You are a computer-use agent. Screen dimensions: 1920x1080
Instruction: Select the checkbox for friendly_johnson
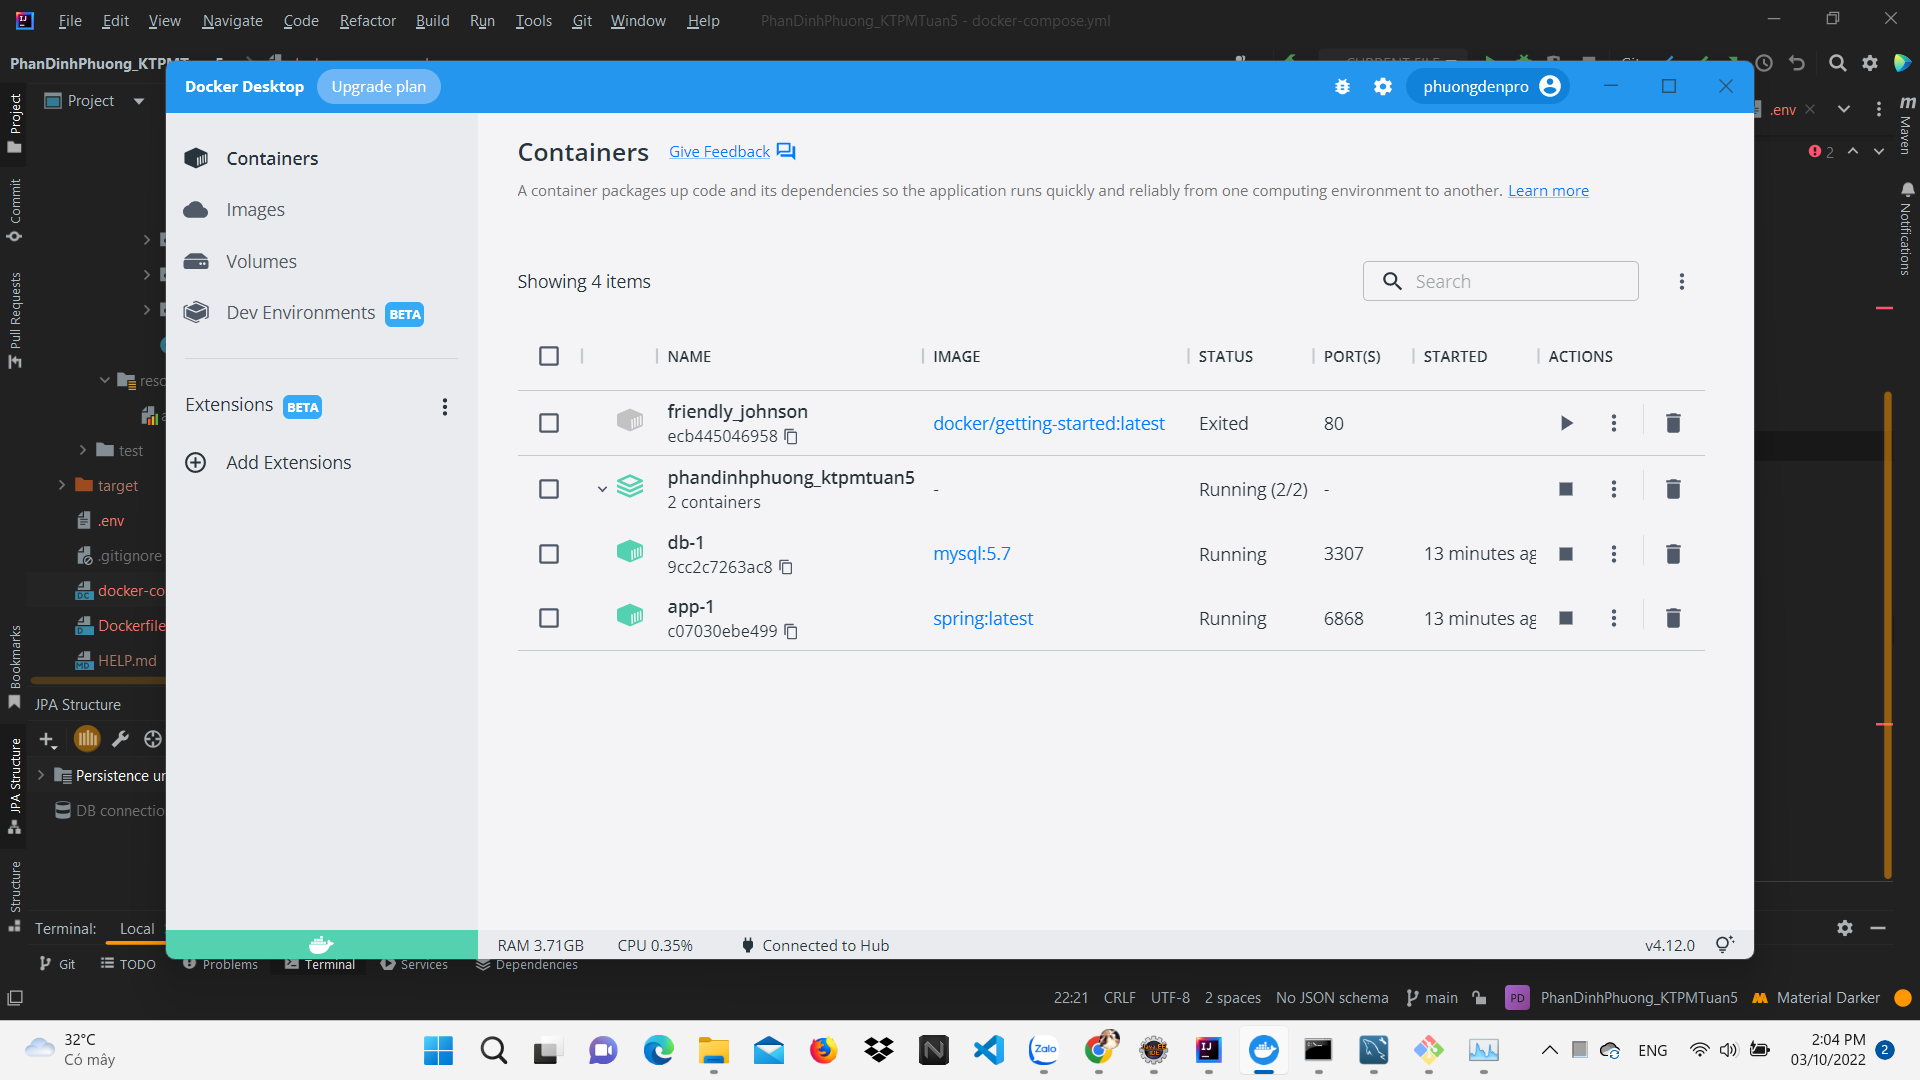[x=549, y=423]
